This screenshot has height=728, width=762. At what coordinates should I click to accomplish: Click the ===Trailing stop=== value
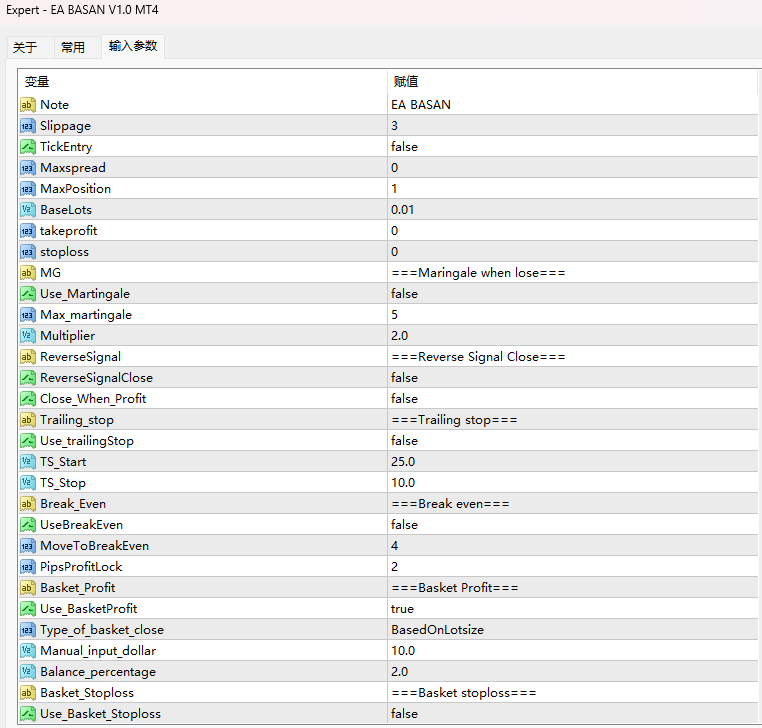pyautogui.click(x=454, y=419)
